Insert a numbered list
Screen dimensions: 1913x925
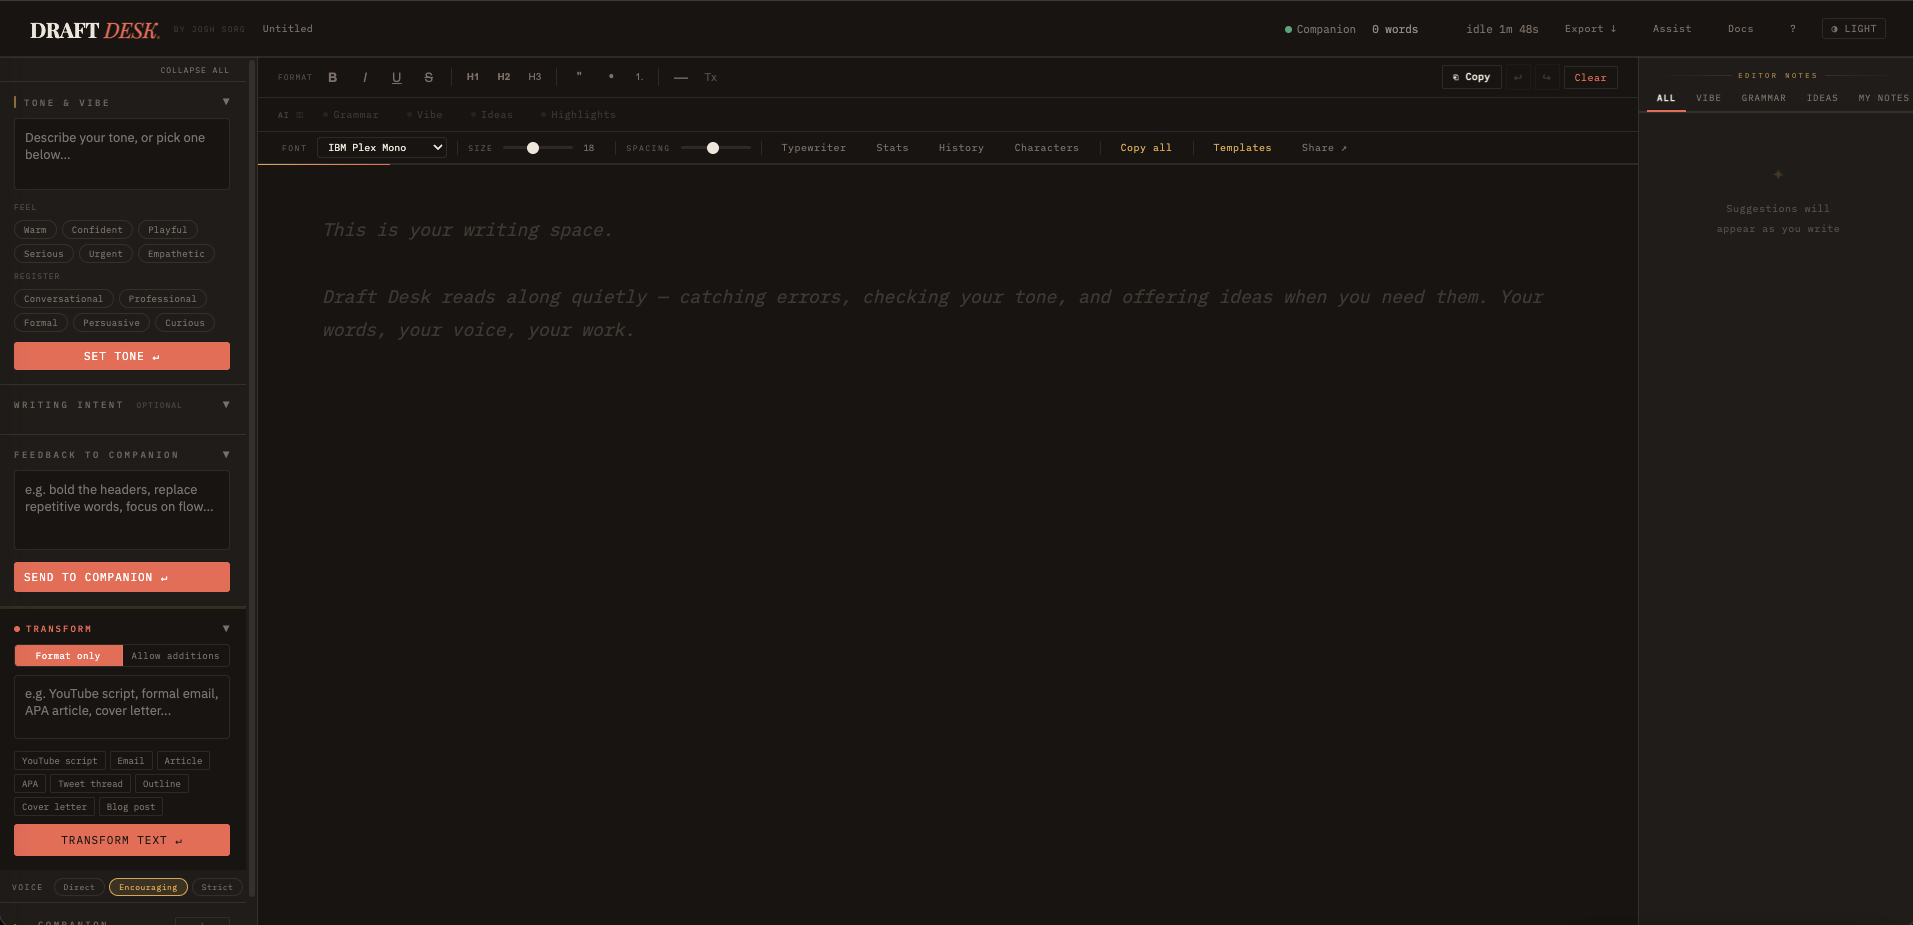click(639, 77)
